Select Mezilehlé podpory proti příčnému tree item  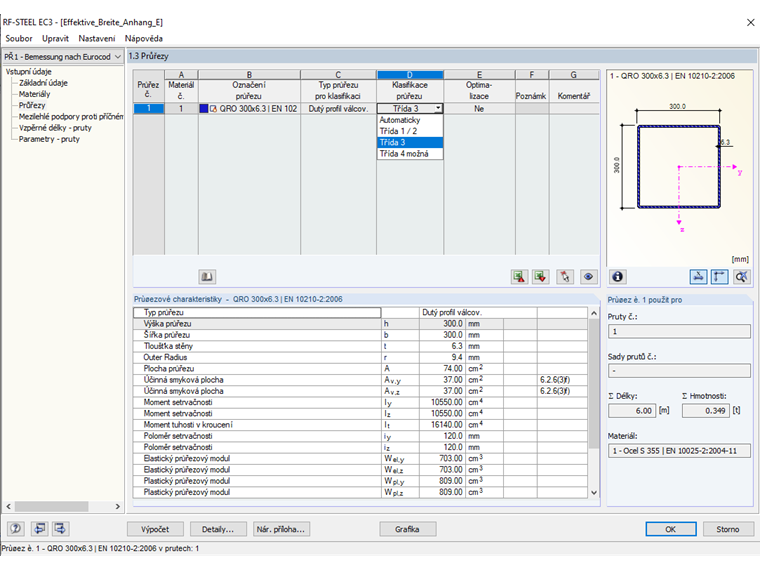[71, 116]
